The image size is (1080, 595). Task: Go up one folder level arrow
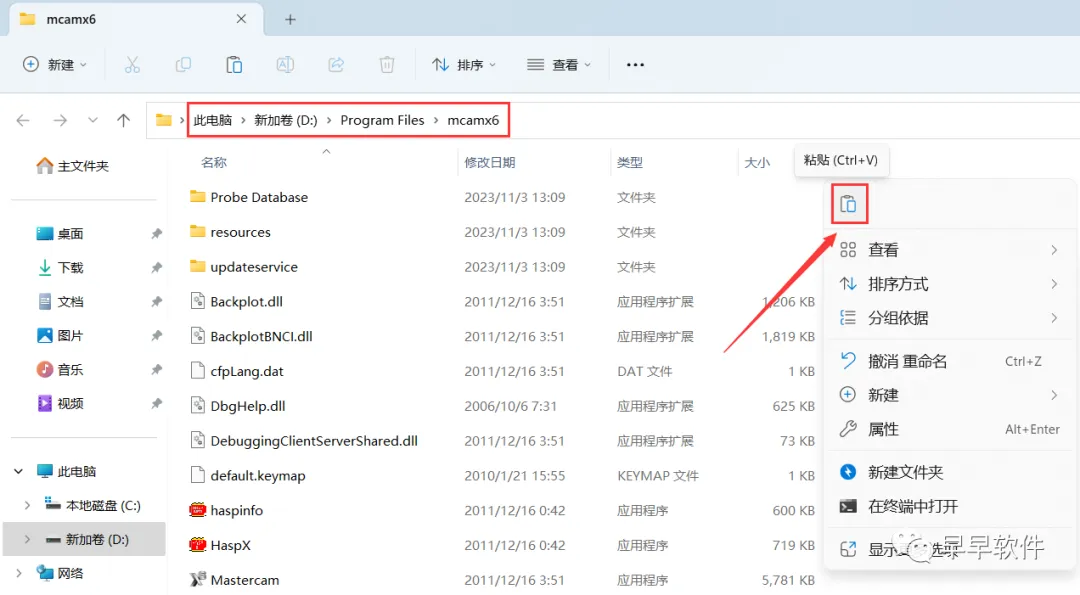click(x=123, y=121)
